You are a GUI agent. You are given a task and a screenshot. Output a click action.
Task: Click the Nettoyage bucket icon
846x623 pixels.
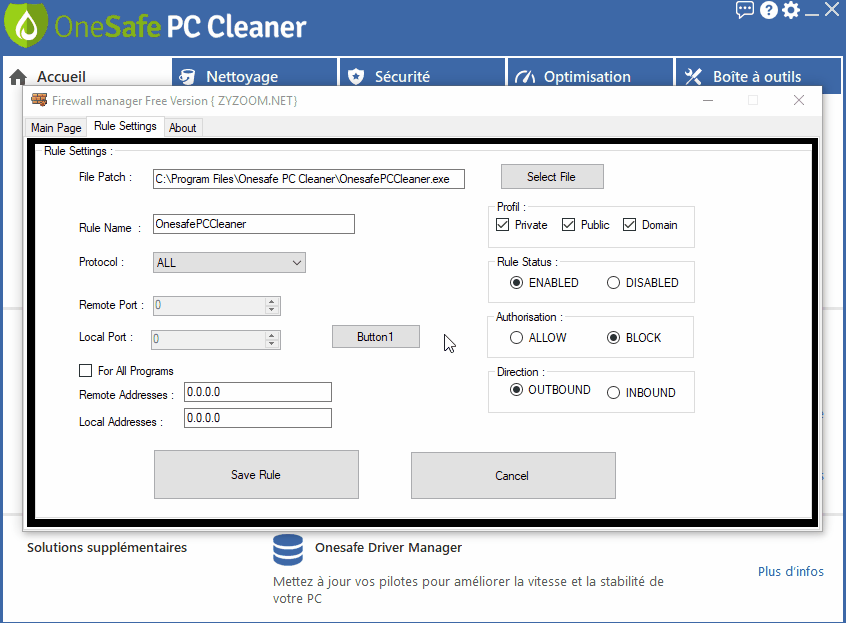click(187, 77)
